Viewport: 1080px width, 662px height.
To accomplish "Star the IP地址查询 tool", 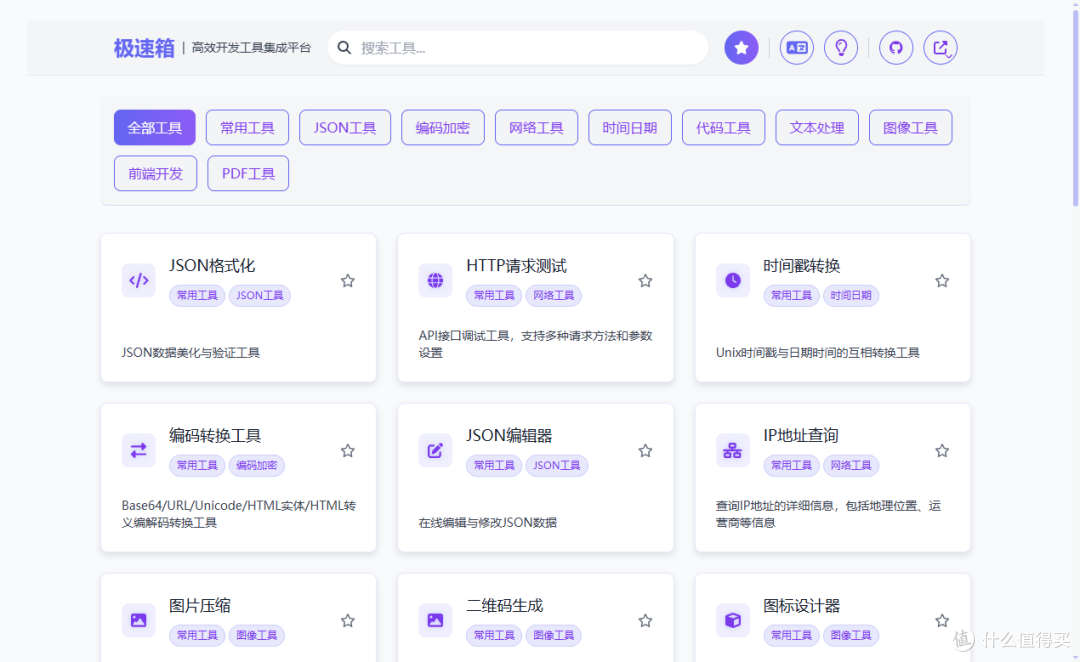I will [942, 451].
